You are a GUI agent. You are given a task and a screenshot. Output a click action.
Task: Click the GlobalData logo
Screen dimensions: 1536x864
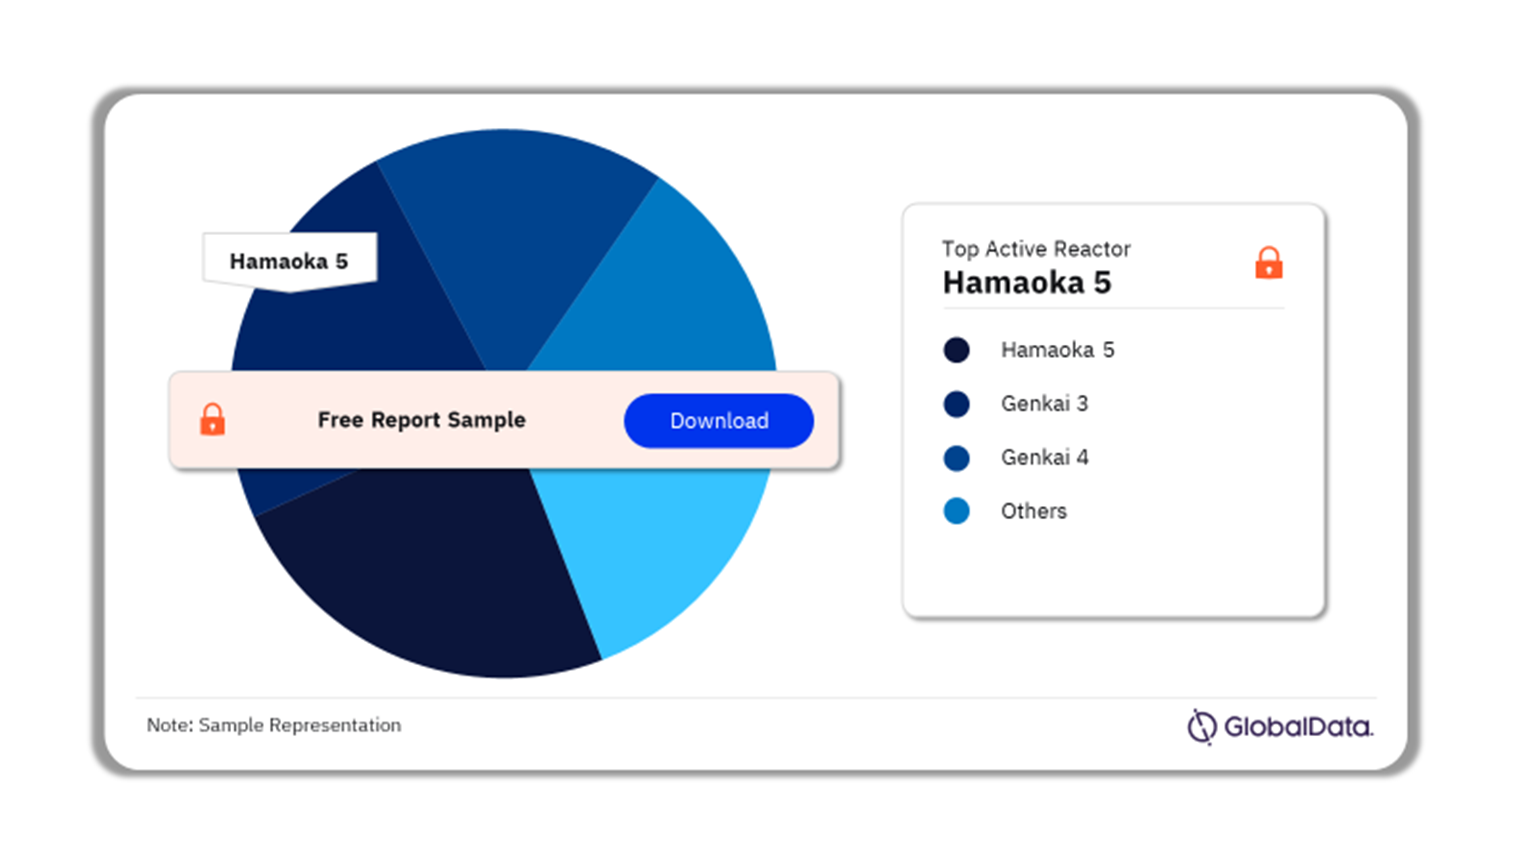pos(1280,727)
